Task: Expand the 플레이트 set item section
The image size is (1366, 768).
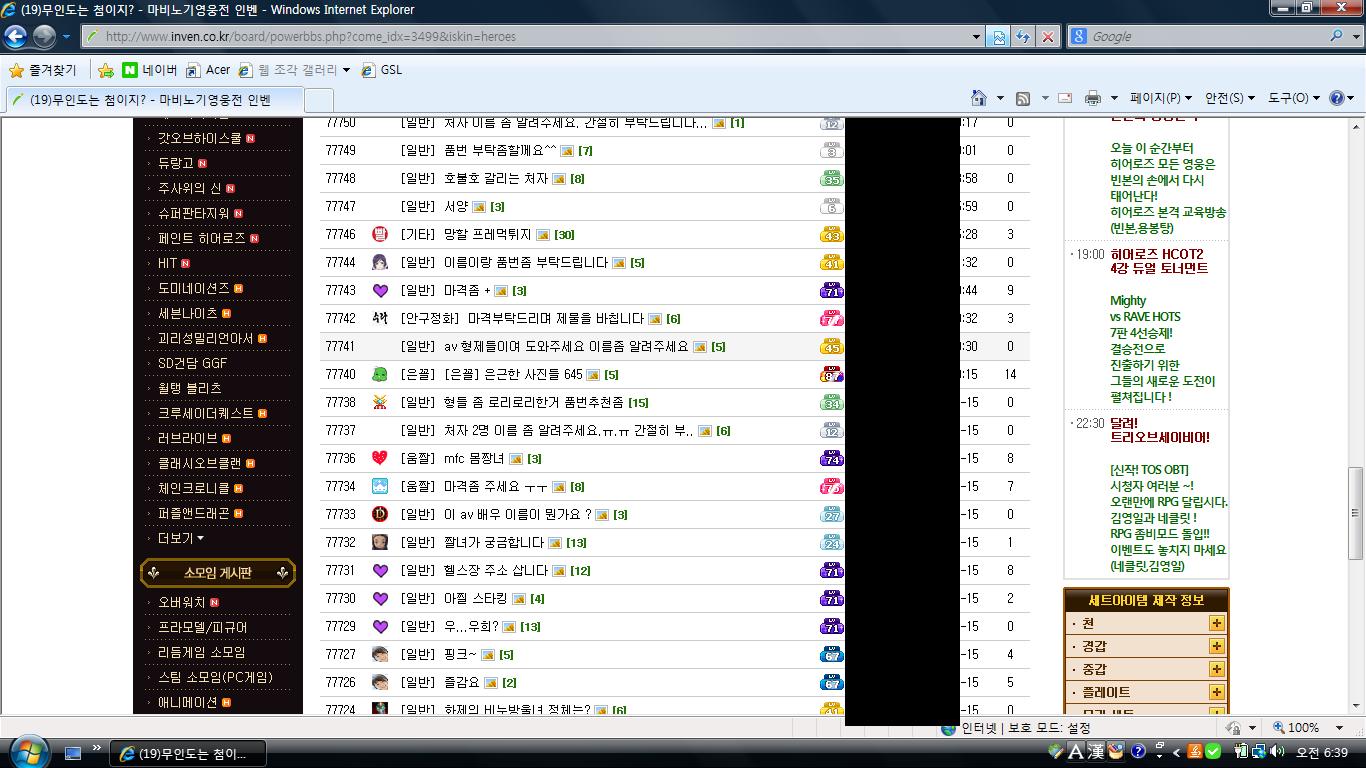Action: click(1216, 692)
